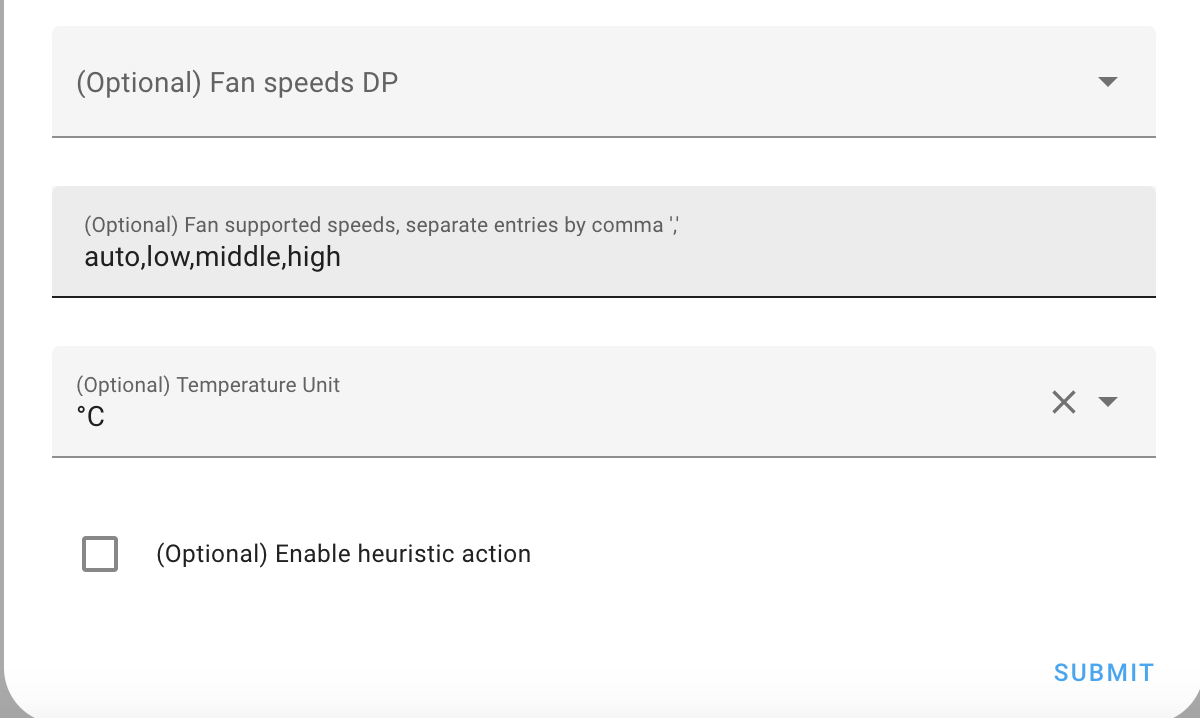This screenshot has width=1200, height=718.
Task: Clear the Temperature Unit selection with X
Action: [x=1064, y=402]
